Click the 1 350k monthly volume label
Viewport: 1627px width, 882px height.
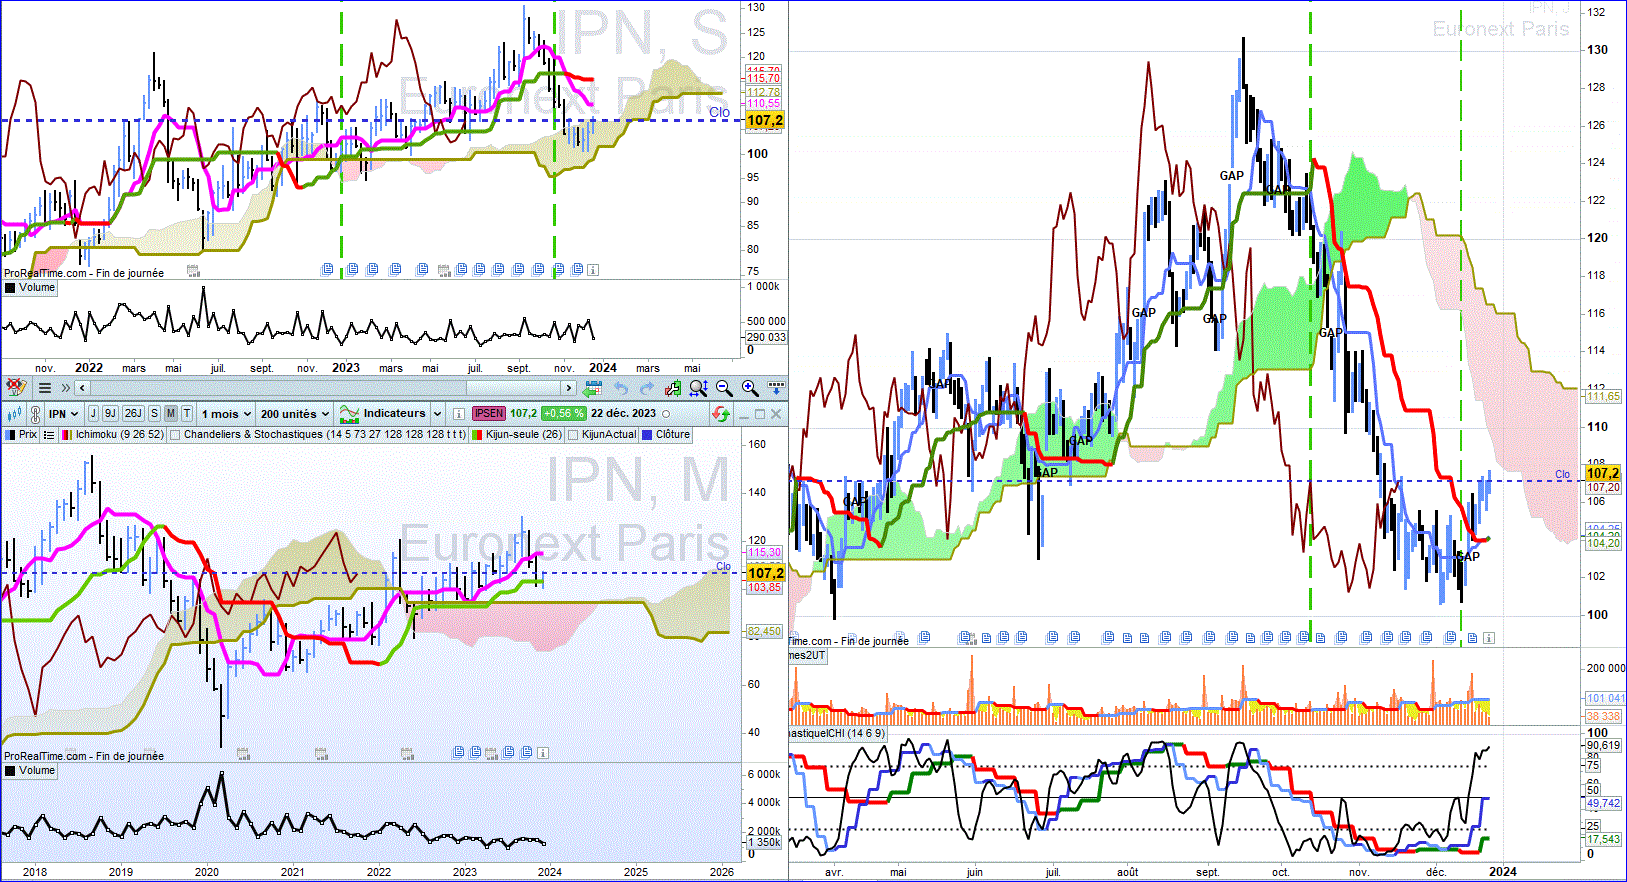tap(765, 843)
